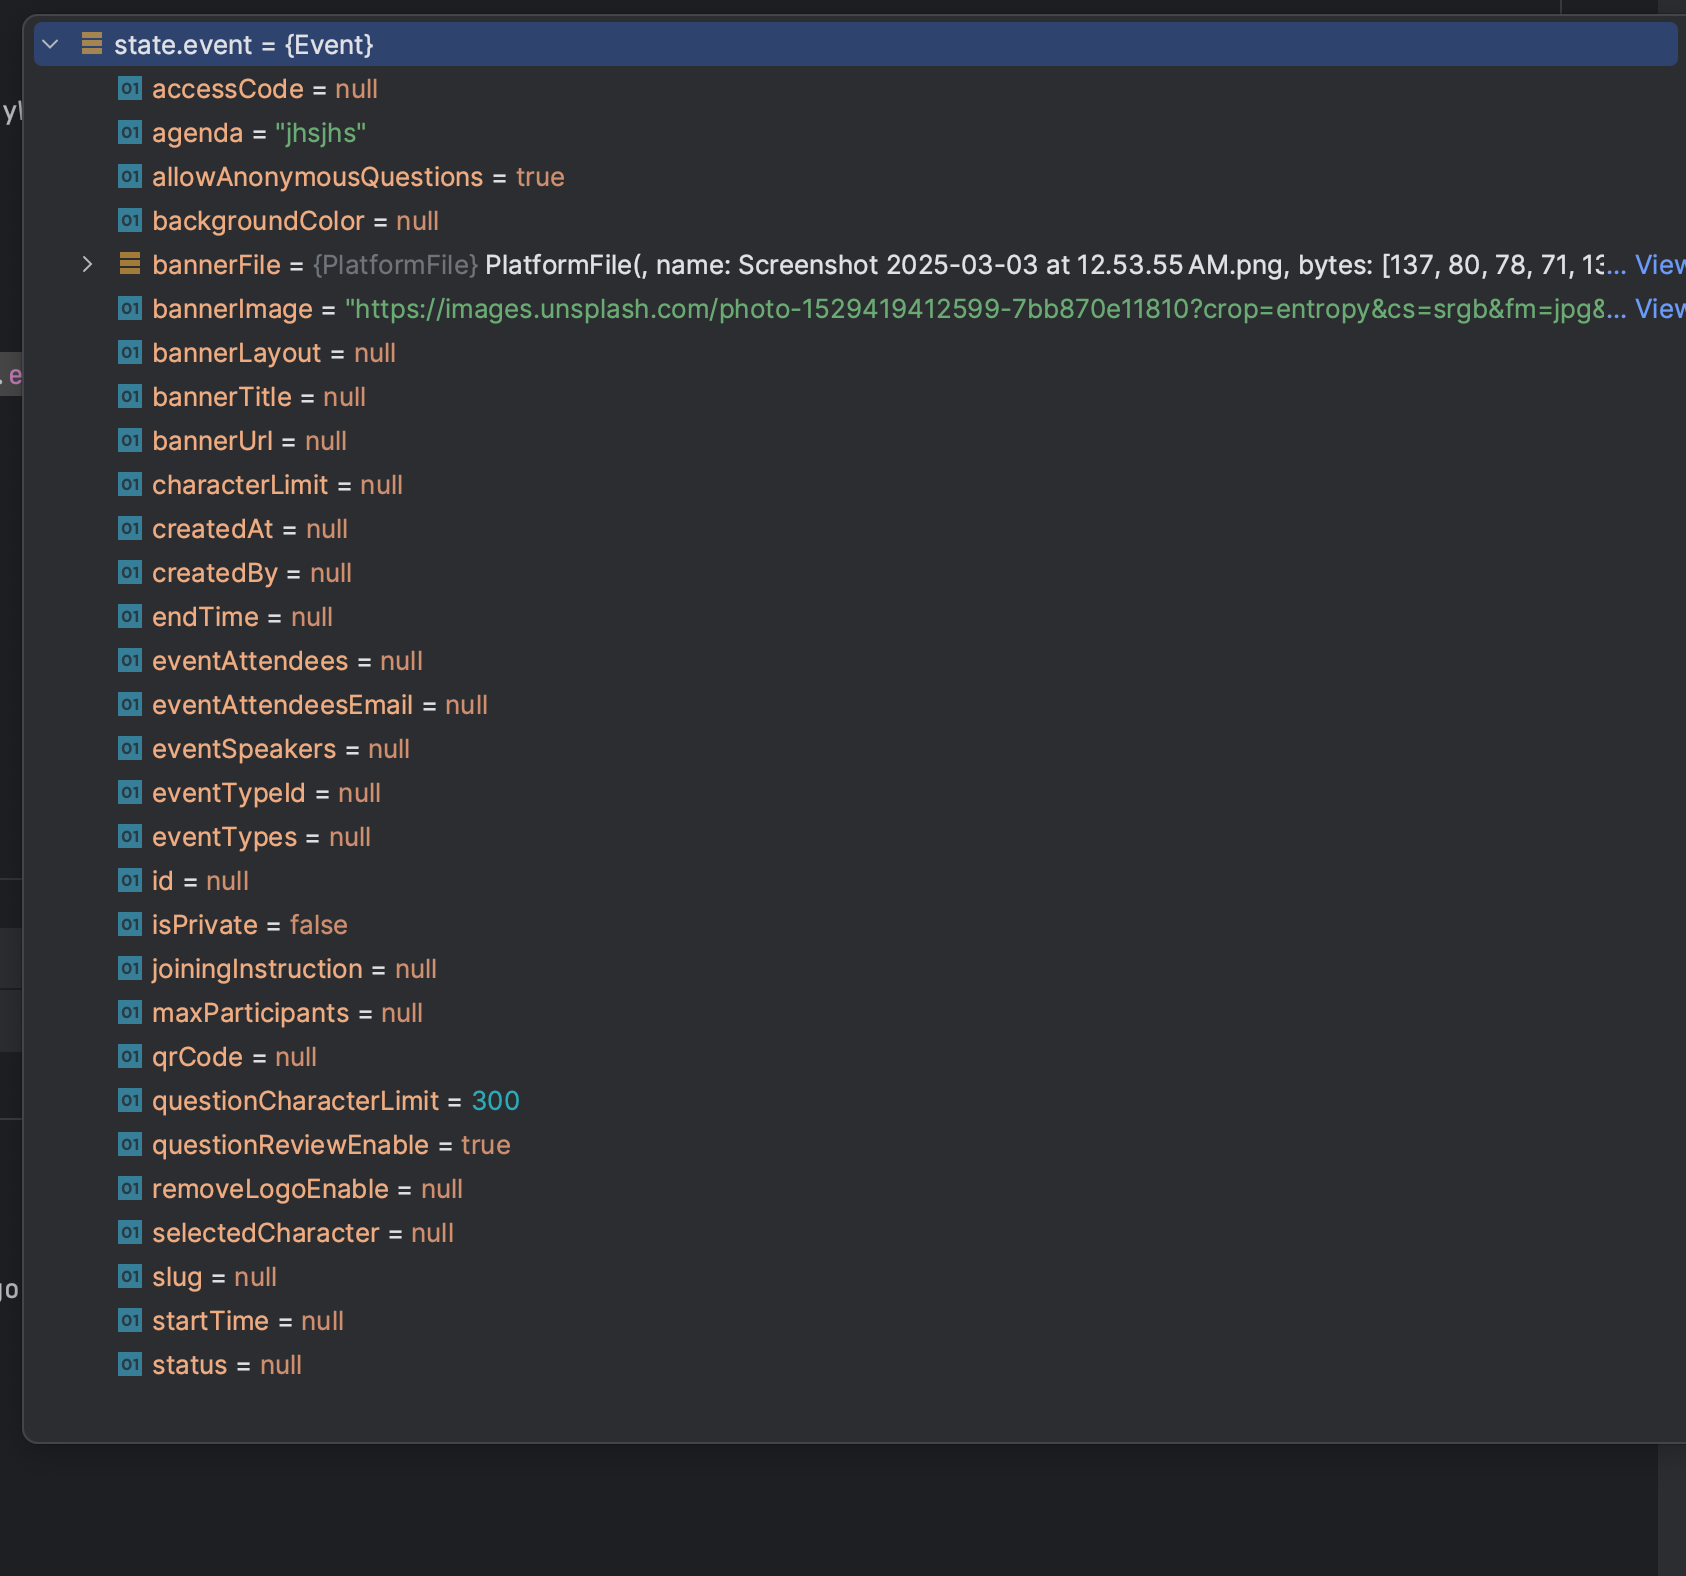This screenshot has width=1686, height=1576.
Task: Click the View link for bannerFile
Action: (x=1659, y=265)
